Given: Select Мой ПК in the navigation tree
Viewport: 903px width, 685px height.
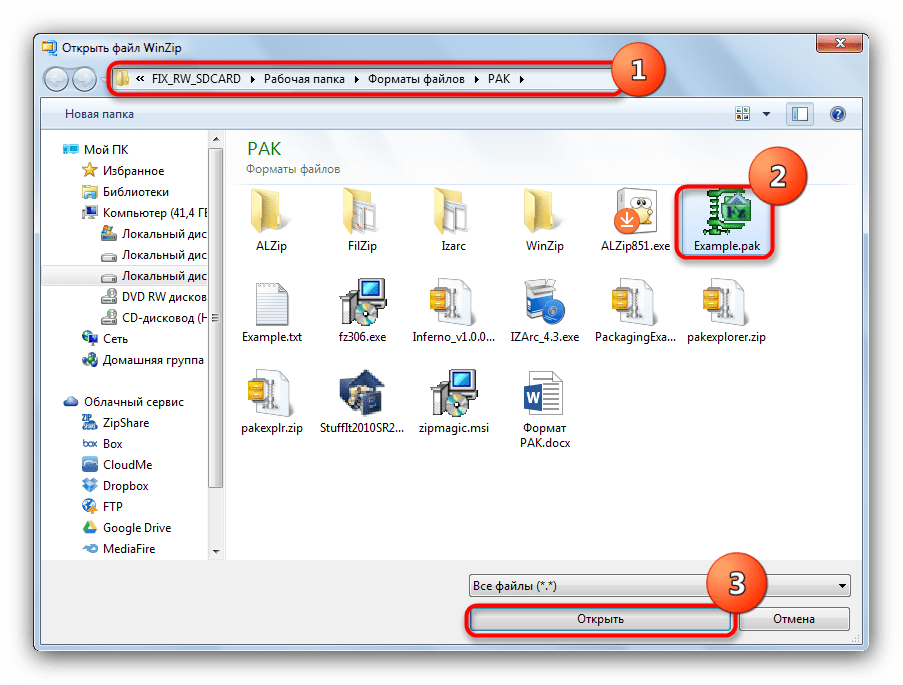Looking at the screenshot, I should pyautogui.click(x=95, y=150).
